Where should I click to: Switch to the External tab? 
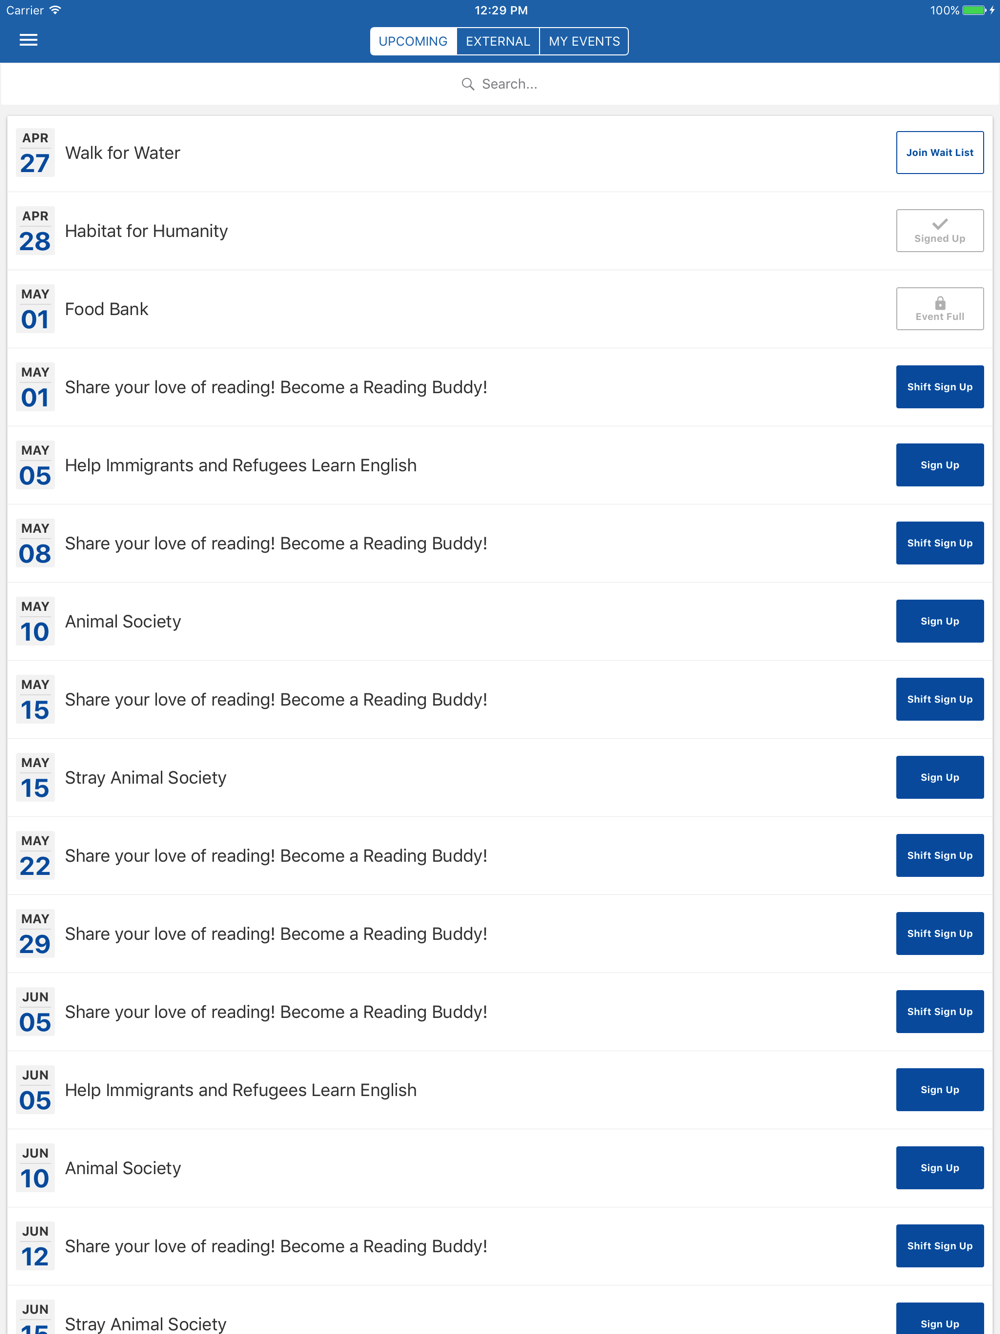click(498, 41)
